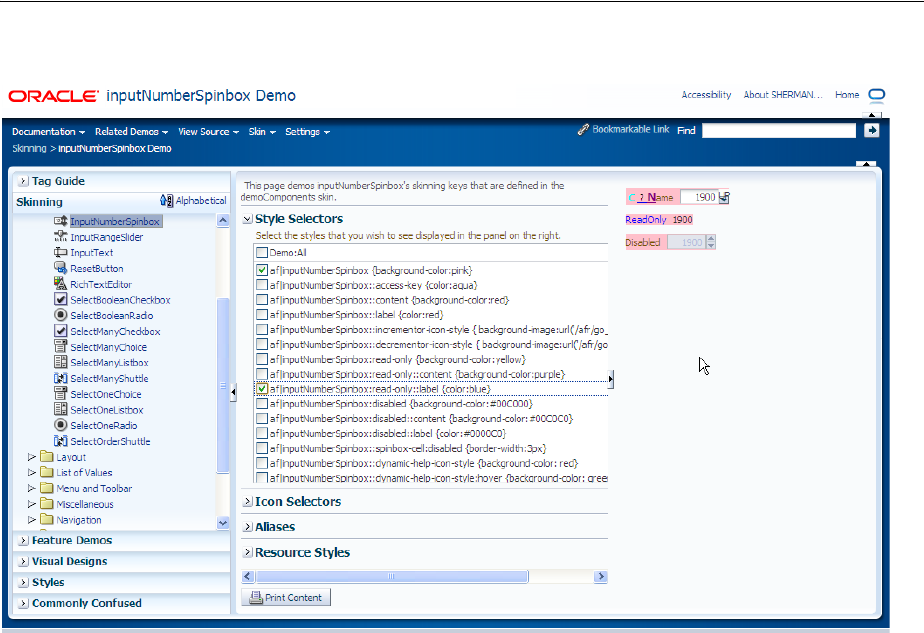Check the access-key color:aqua checkbox
Screen dimensions: 924x633
pyautogui.click(x=262, y=285)
